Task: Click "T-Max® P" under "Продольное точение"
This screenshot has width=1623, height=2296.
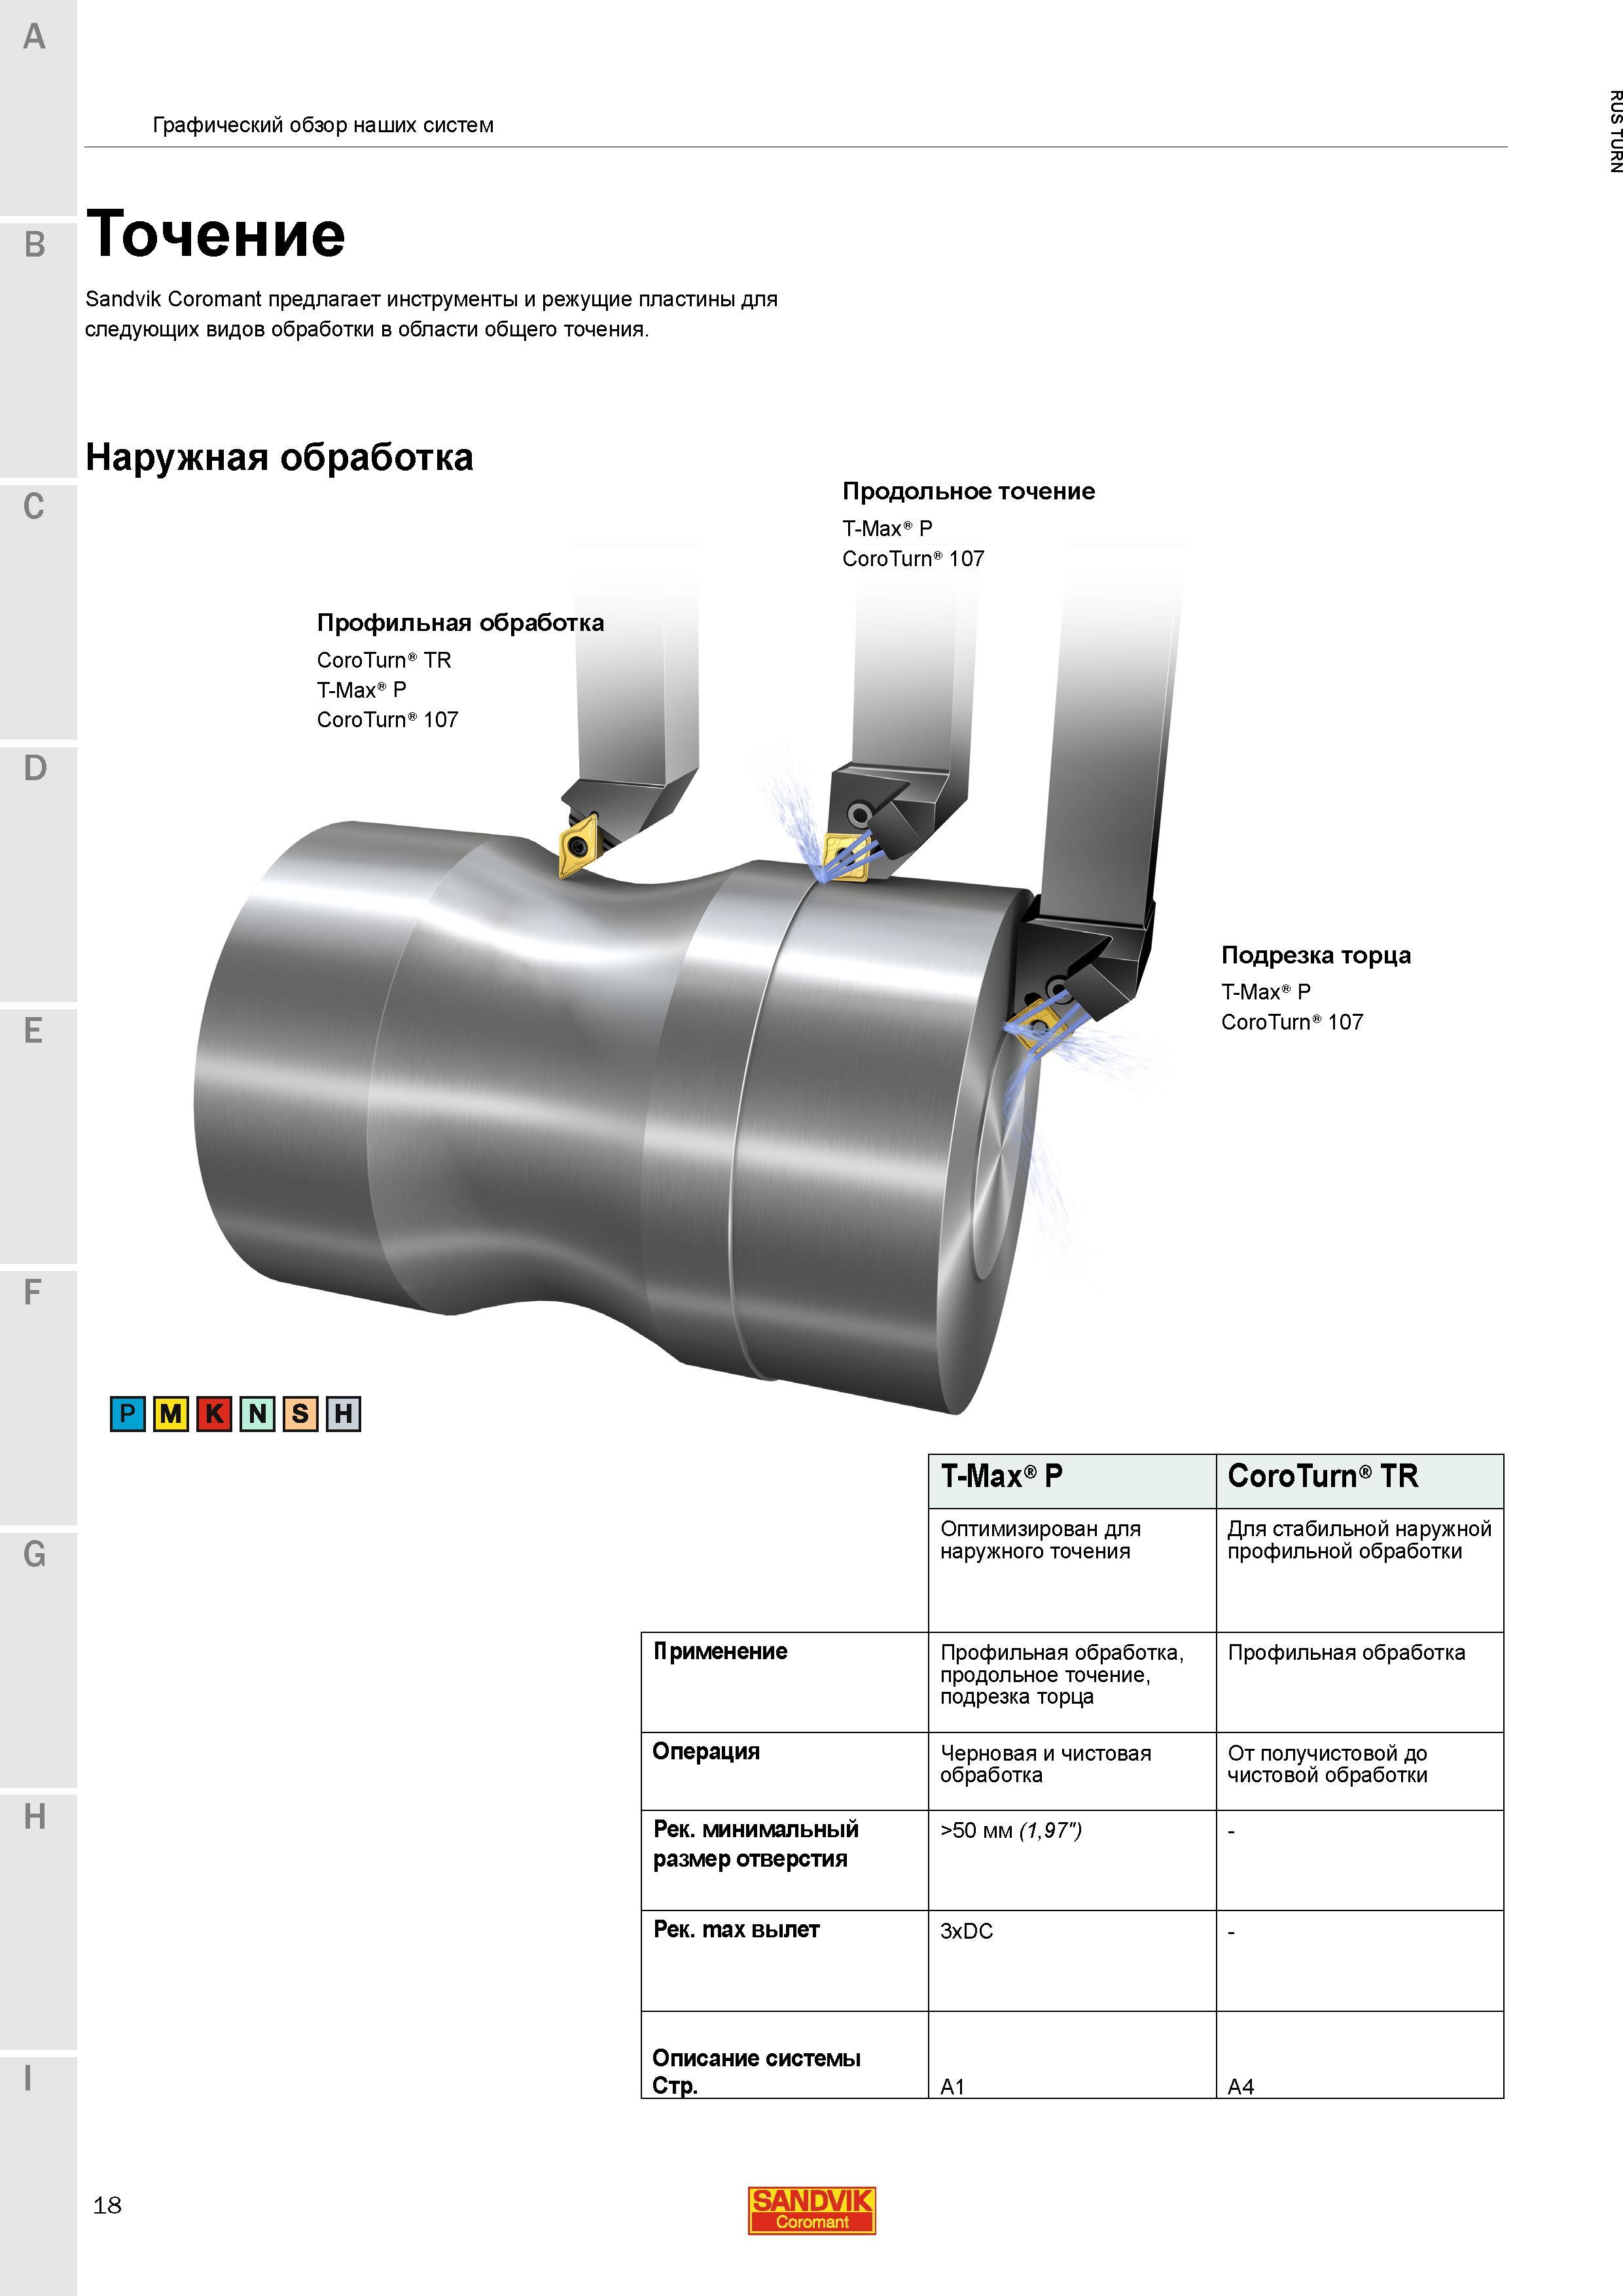Action: pos(887,528)
